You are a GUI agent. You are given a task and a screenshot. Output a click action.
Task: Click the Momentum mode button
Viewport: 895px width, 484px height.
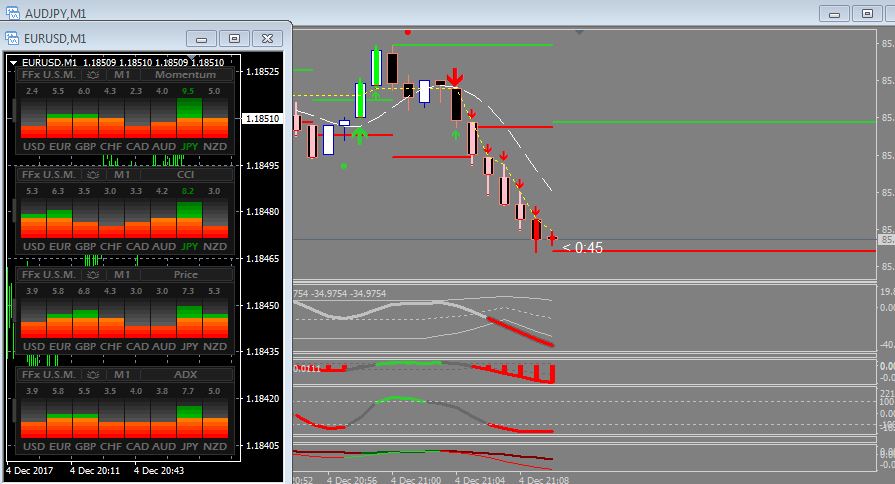(186, 75)
